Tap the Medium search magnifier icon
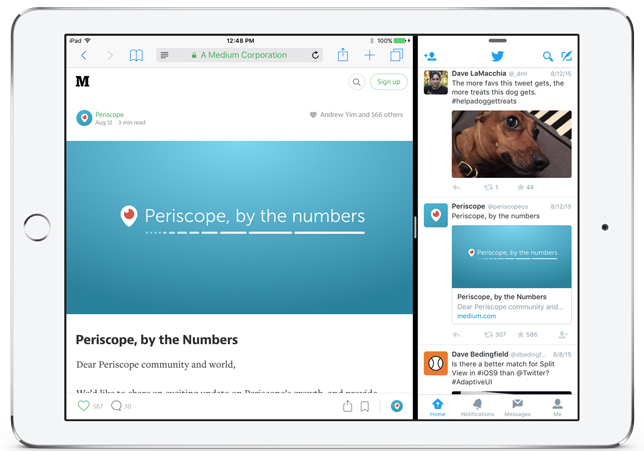Viewport: 644px width, 451px height. point(357,82)
